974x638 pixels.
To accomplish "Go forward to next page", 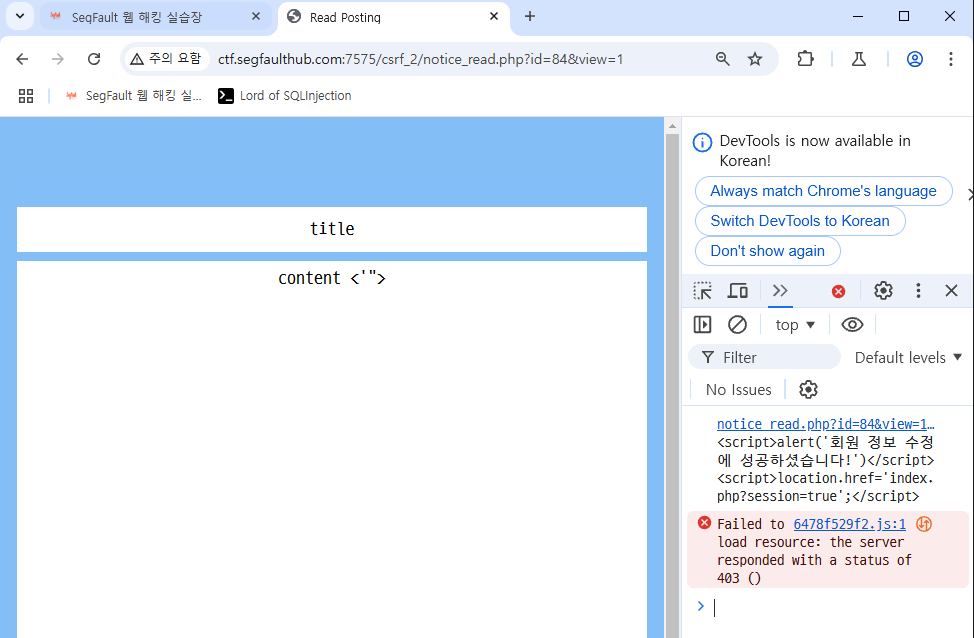I will pos(58,59).
